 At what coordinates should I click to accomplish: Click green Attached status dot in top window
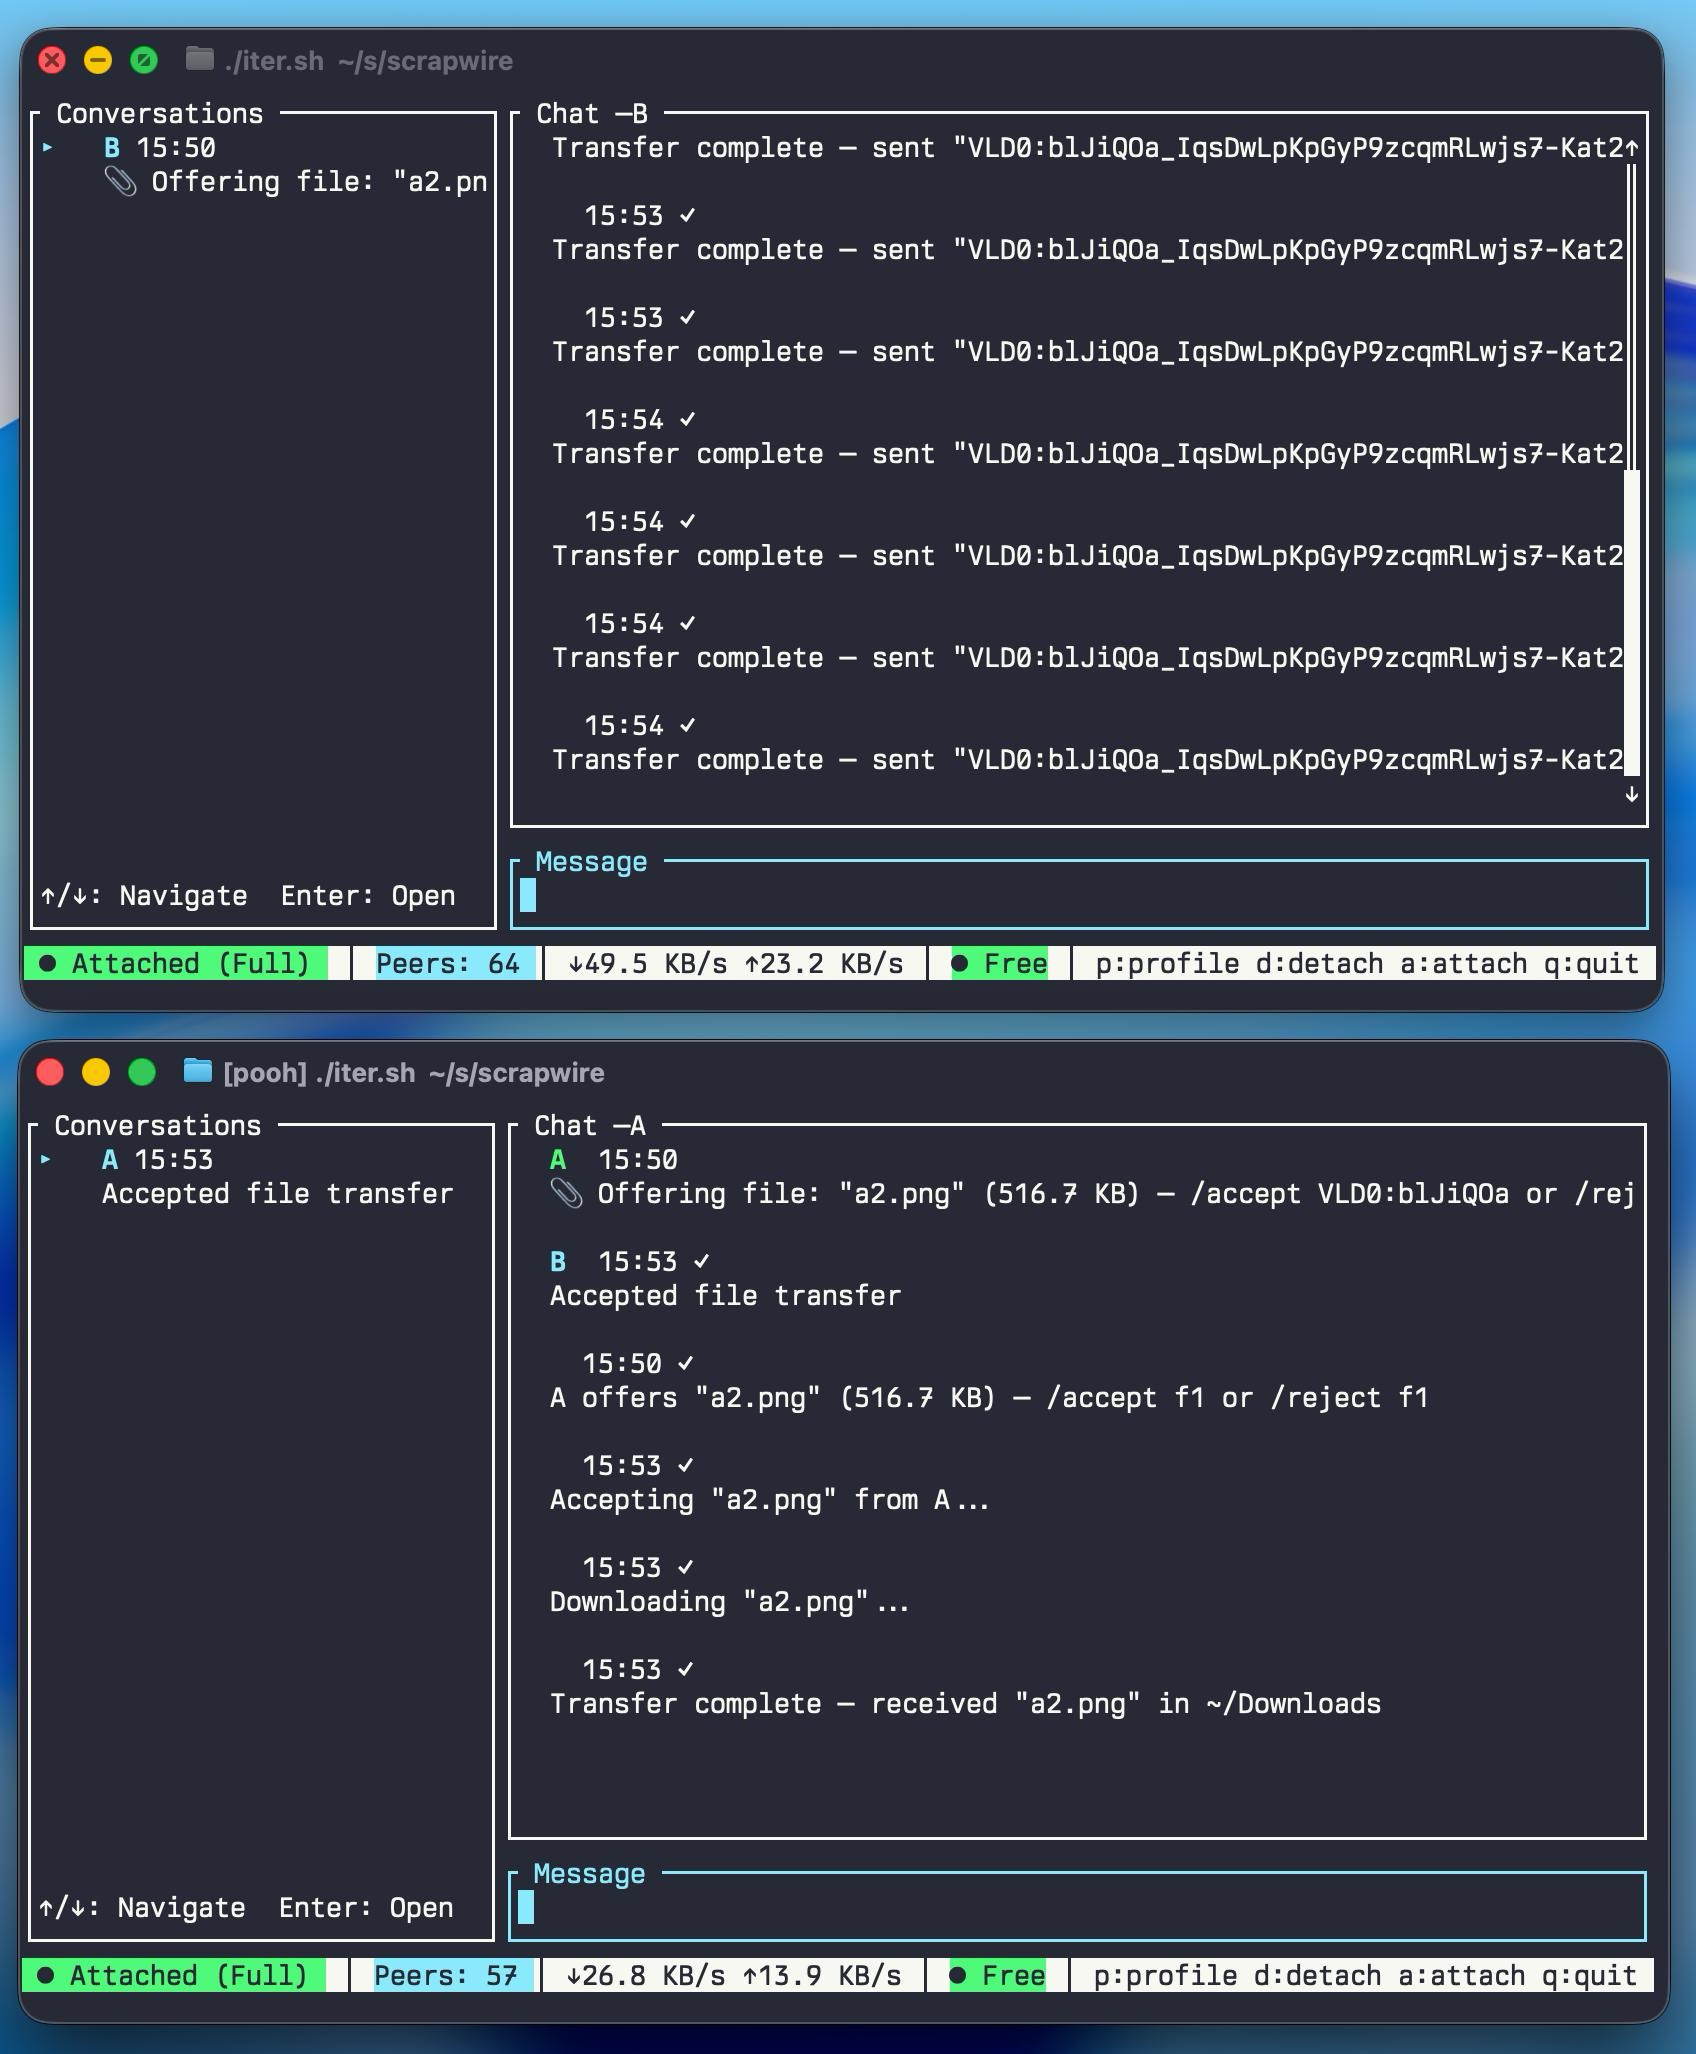[47, 964]
